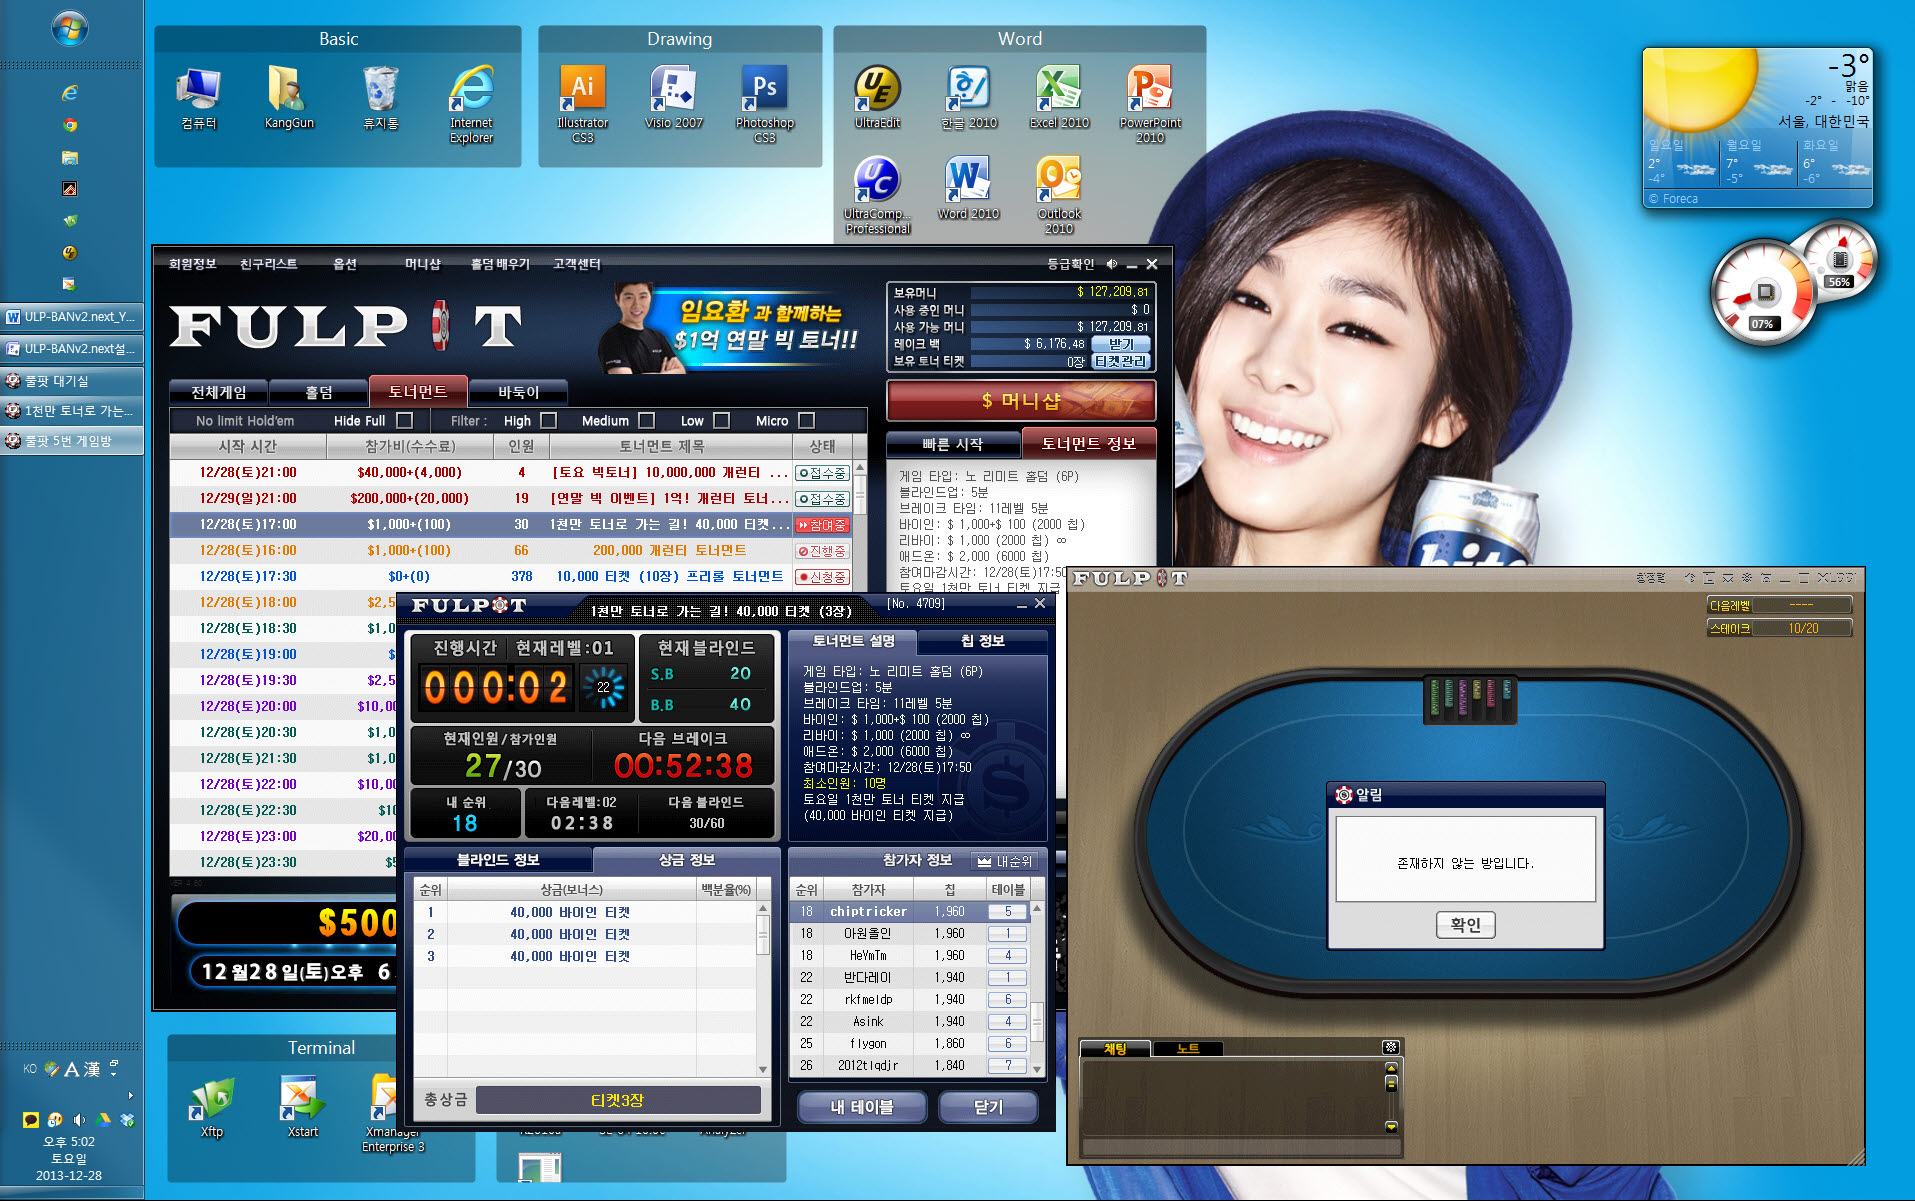Screen dimensions: 1915x1201
Task: Open 친구리스트 menu
Action: click(x=268, y=264)
